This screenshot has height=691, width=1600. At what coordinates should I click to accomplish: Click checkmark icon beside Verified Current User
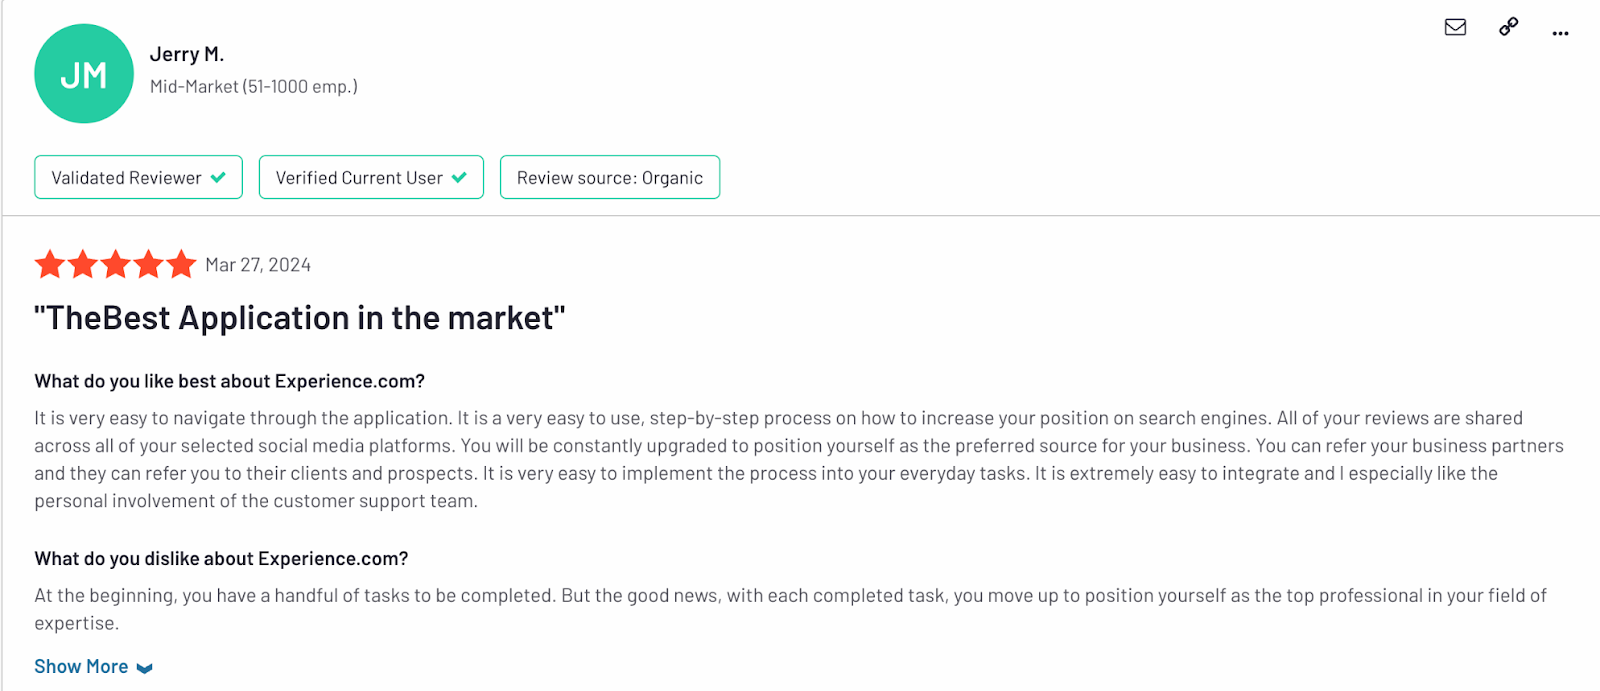click(459, 177)
